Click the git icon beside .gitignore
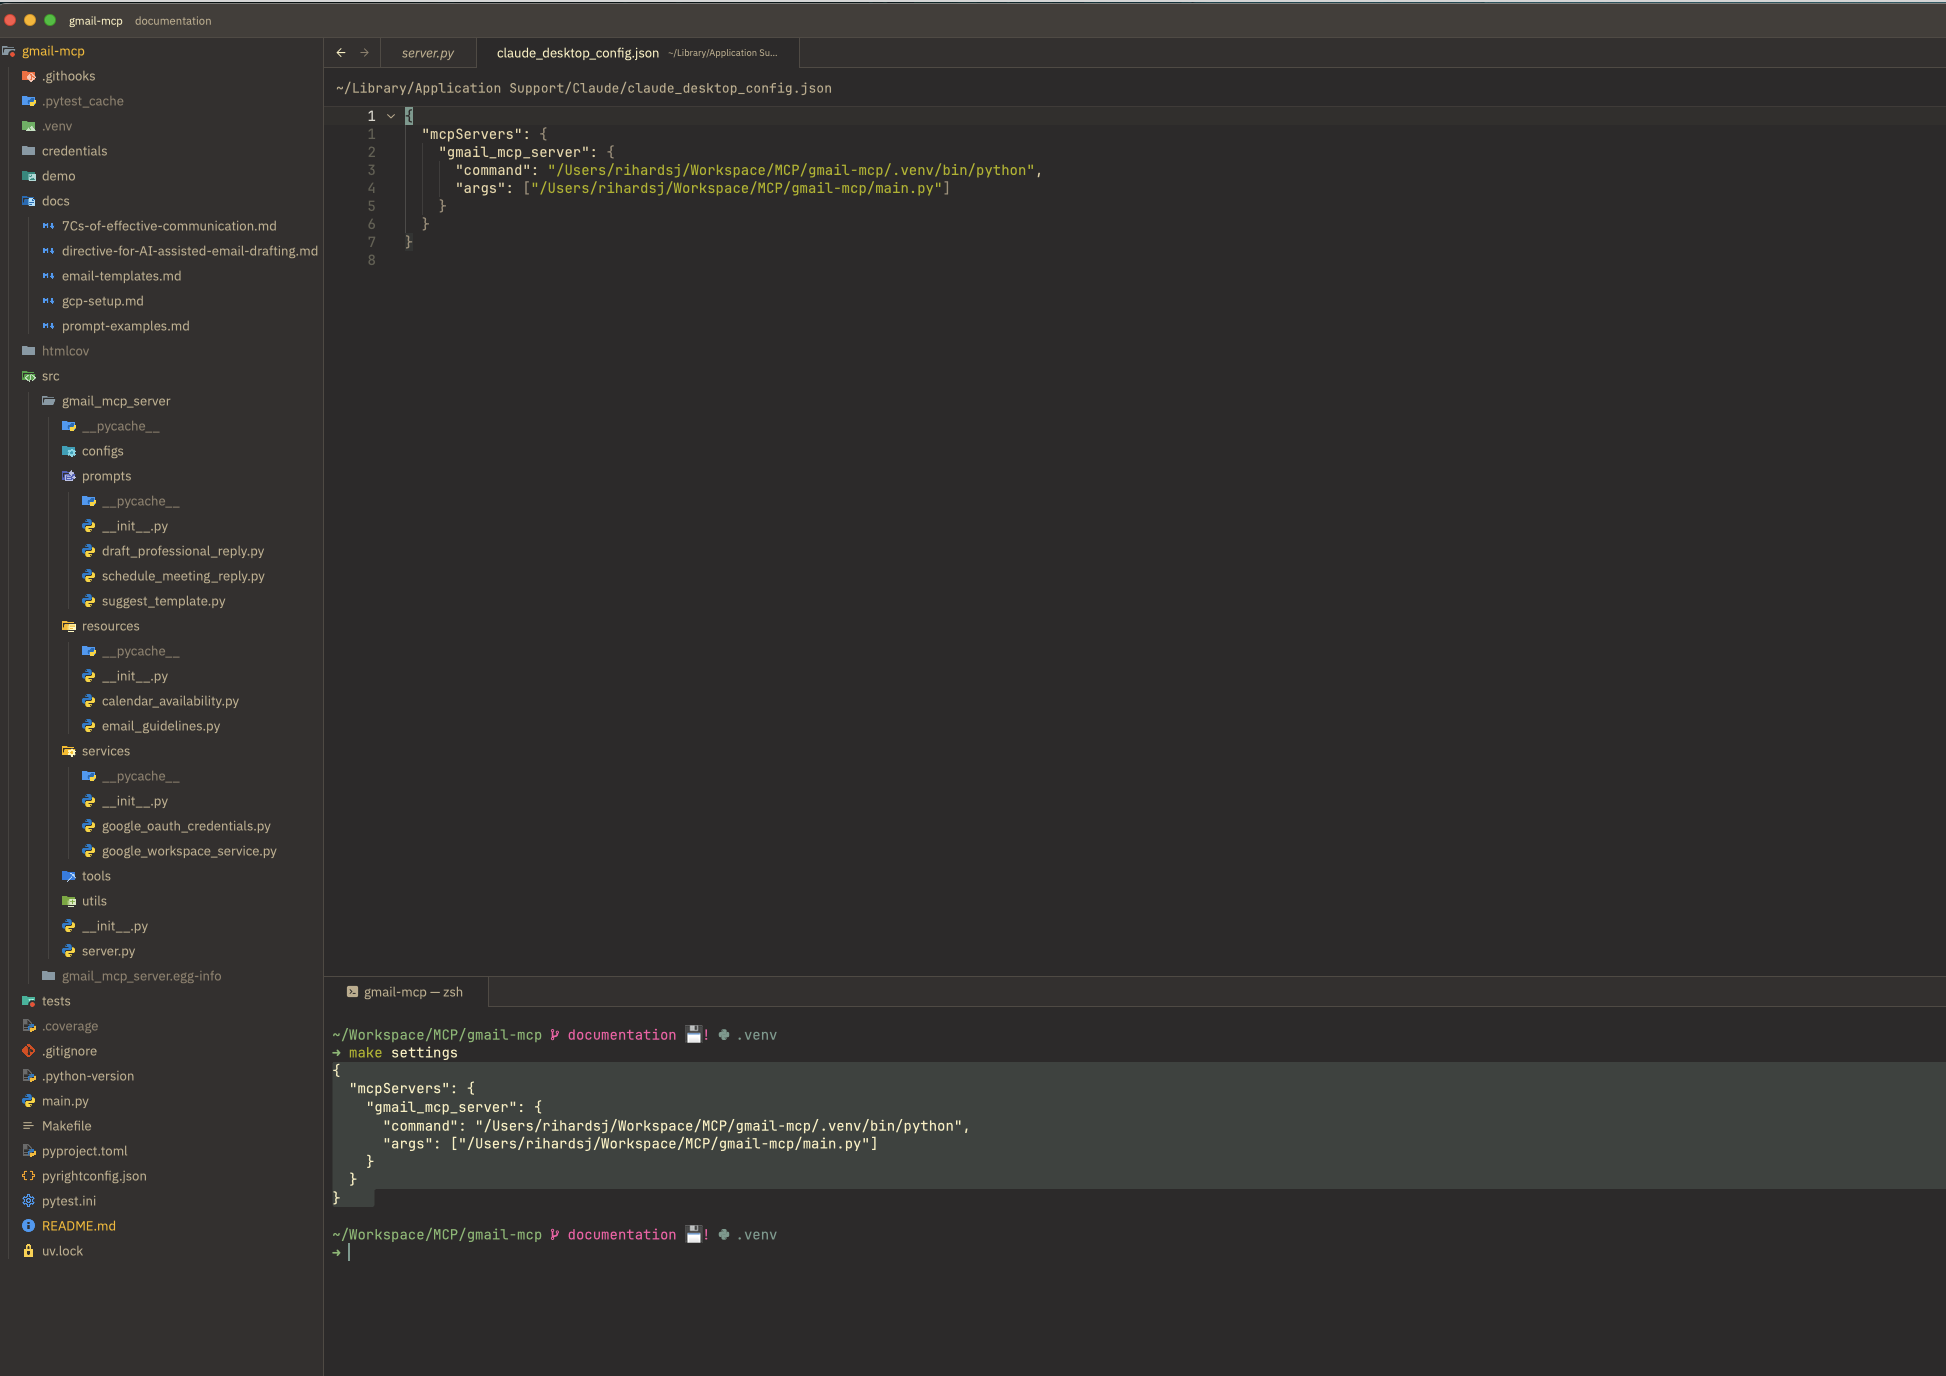The height and width of the screenshot is (1376, 1946). pos(28,1051)
